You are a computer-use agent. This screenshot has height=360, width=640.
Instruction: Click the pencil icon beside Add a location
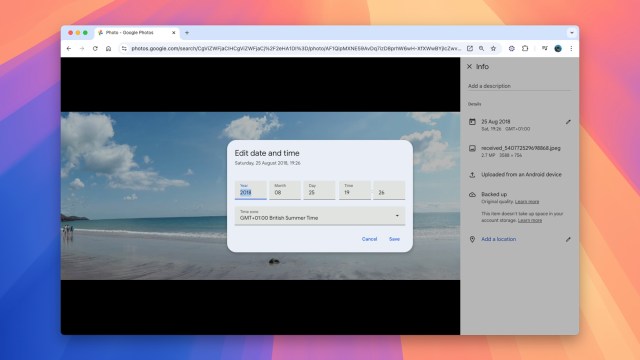[568, 240]
